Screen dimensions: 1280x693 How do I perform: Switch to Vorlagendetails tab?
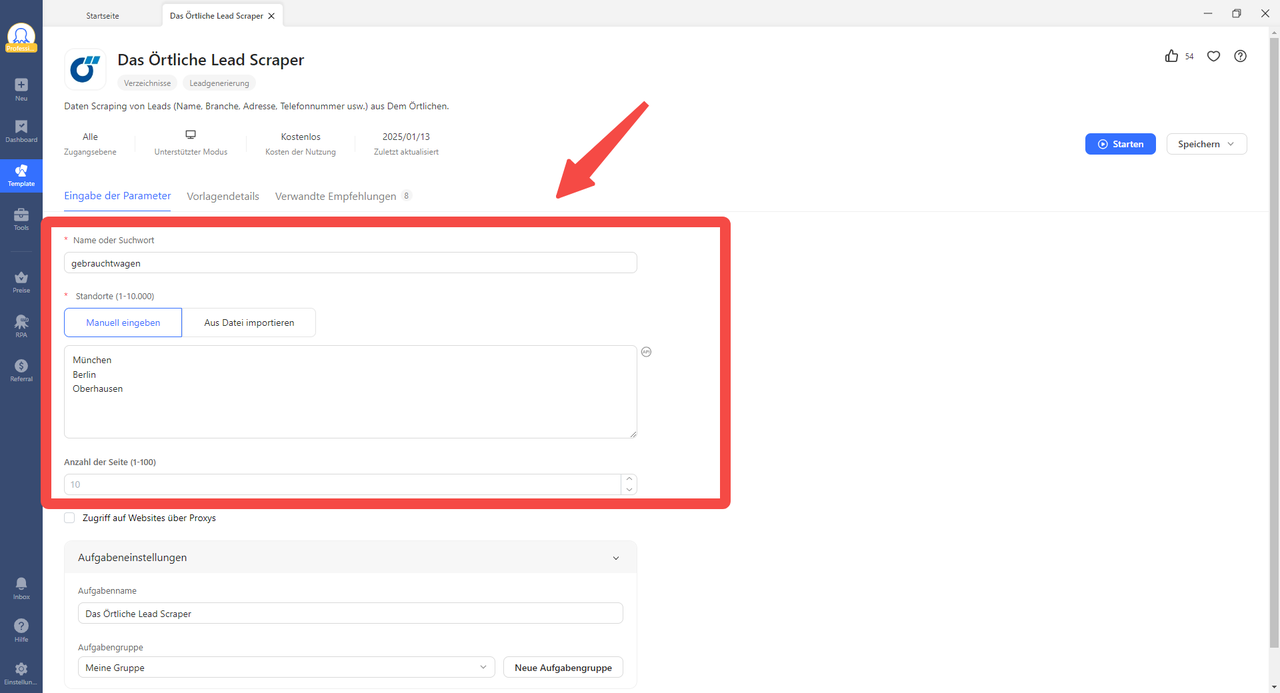point(223,196)
